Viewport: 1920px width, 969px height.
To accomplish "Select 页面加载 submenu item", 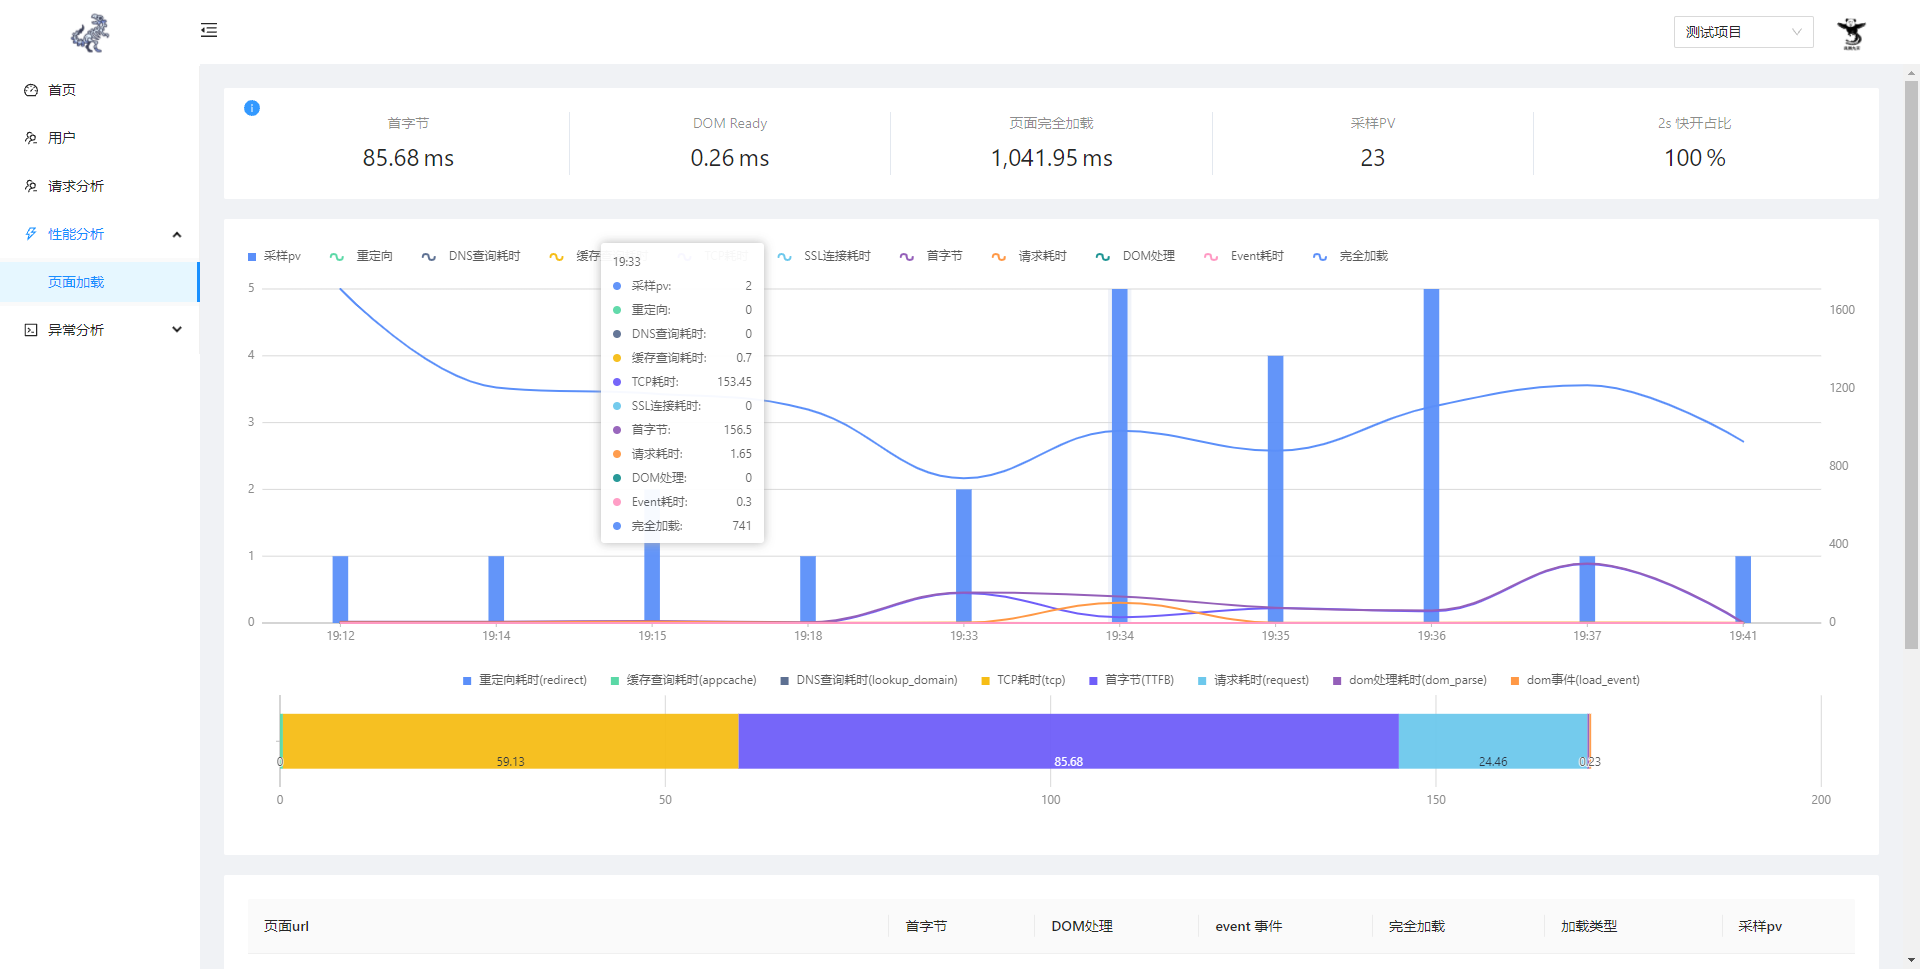I will tap(99, 282).
